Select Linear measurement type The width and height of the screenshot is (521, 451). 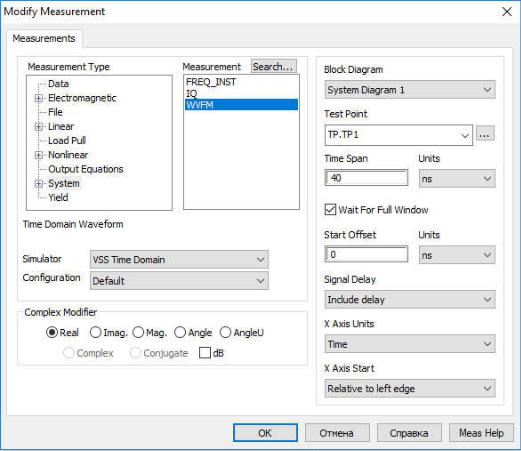point(61,127)
